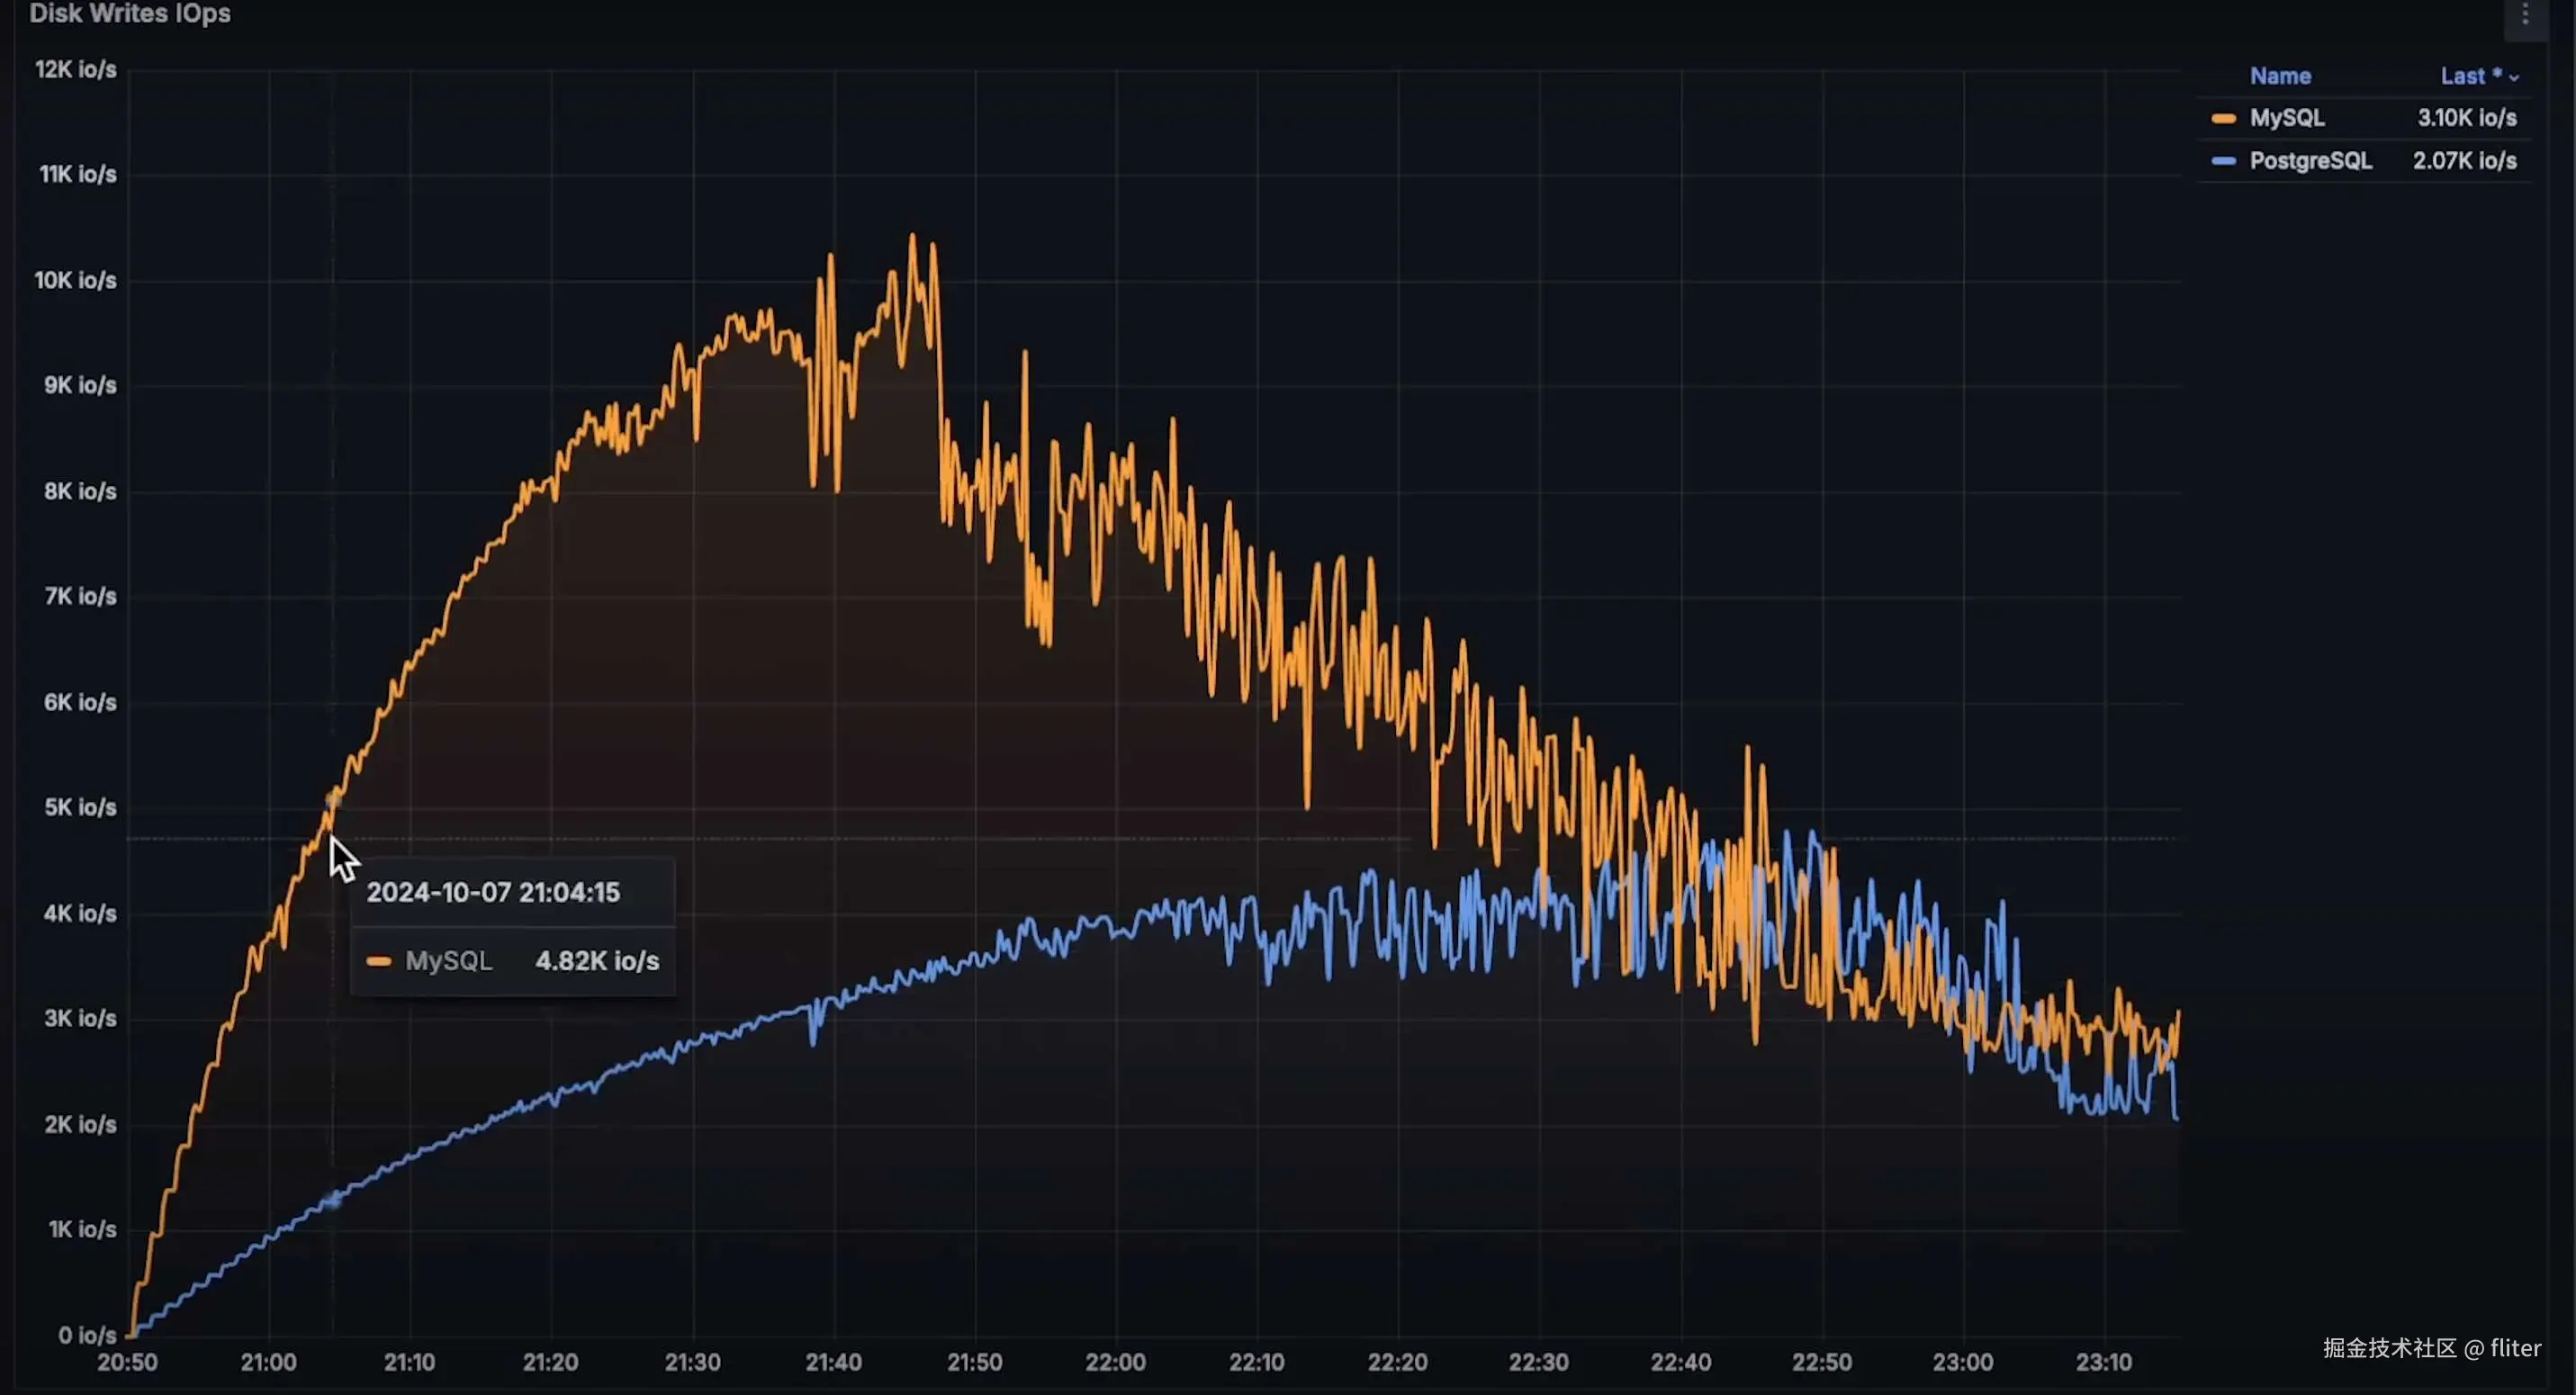This screenshot has height=1395, width=2576.
Task: Click the tooltip timestamp 2024-10-07 21:04:15
Action: tap(493, 892)
